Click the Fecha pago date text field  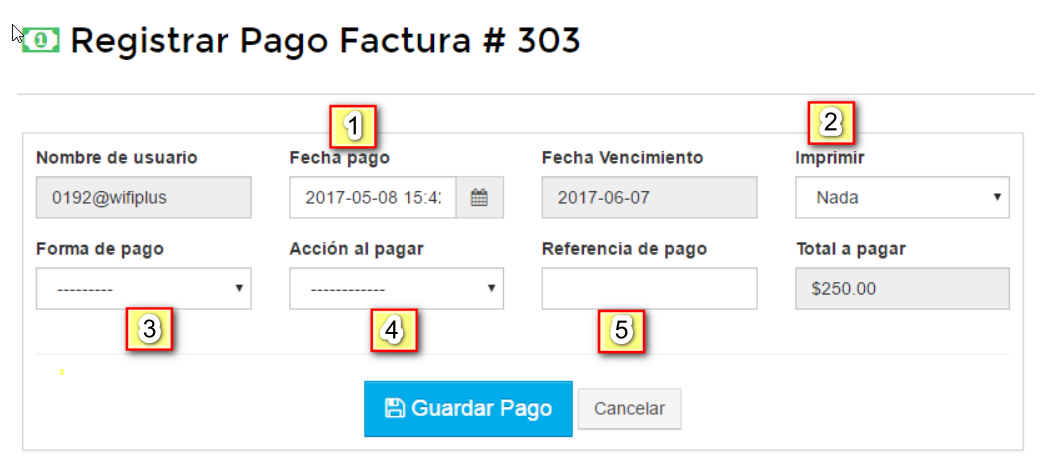372,198
